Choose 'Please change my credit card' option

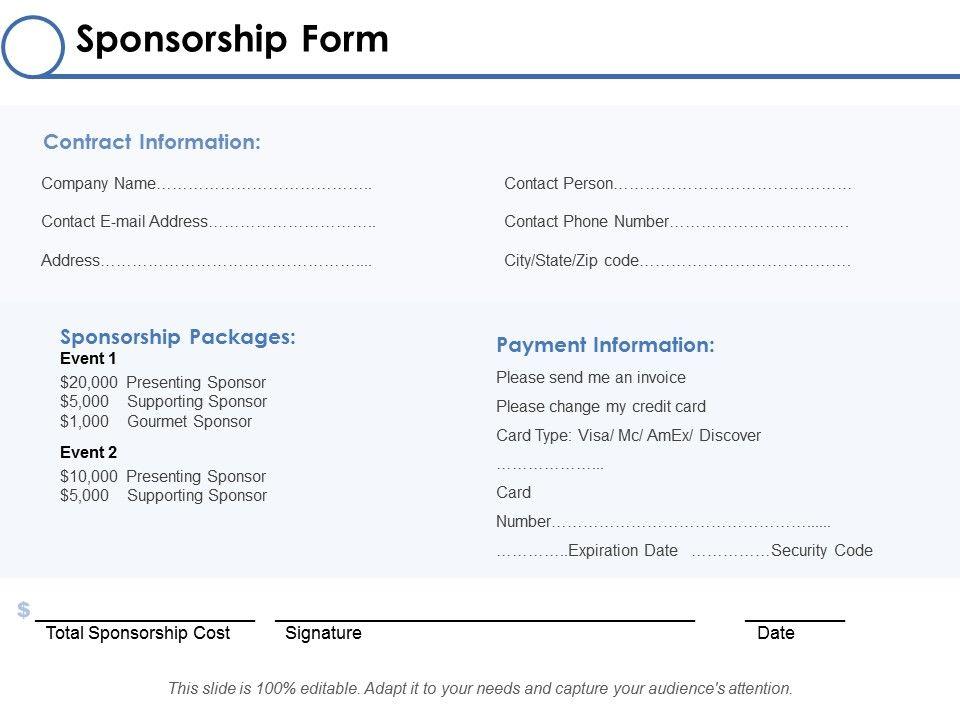(601, 407)
